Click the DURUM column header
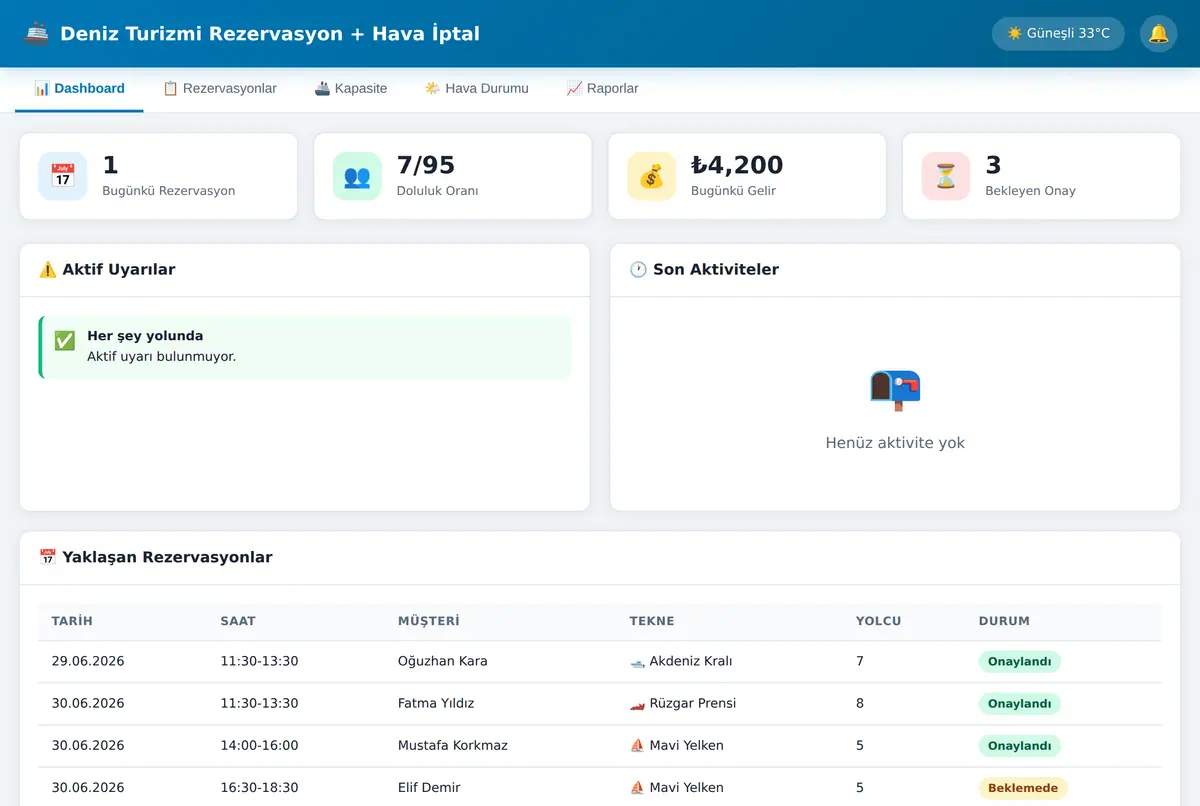Image resolution: width=1200 pixels, height=806 pixels. (x=1004, y=621)
